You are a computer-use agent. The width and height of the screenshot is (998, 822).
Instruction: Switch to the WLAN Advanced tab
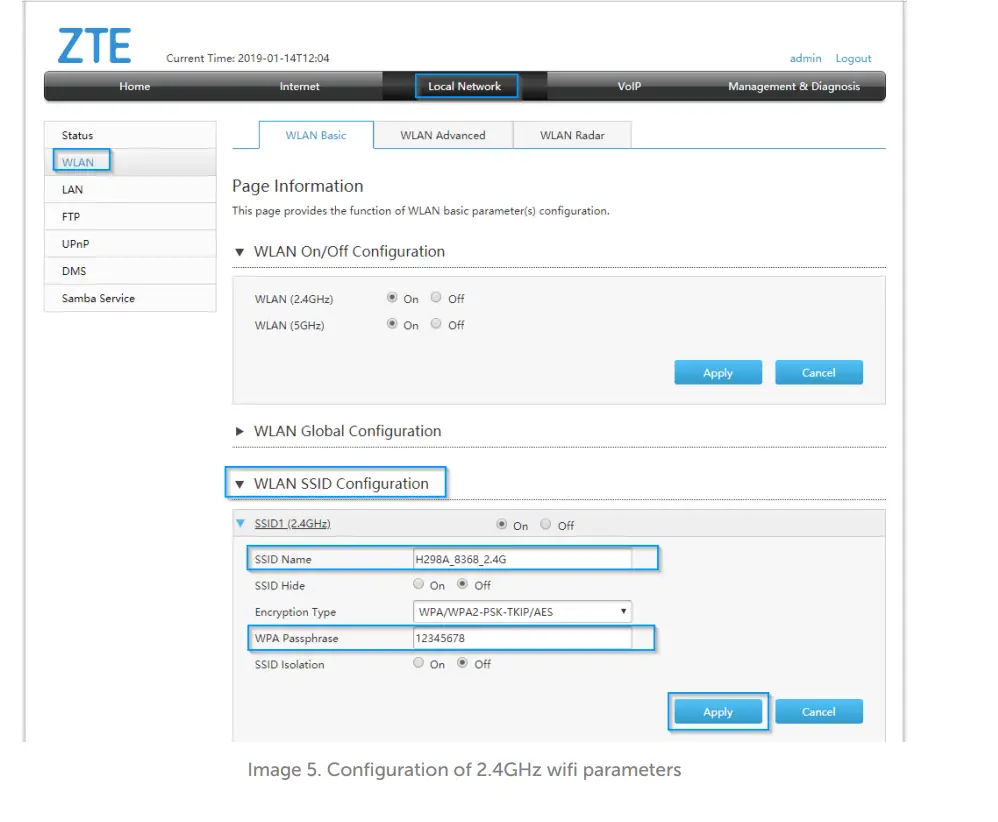pyautogui.click(x=443, y=134)
